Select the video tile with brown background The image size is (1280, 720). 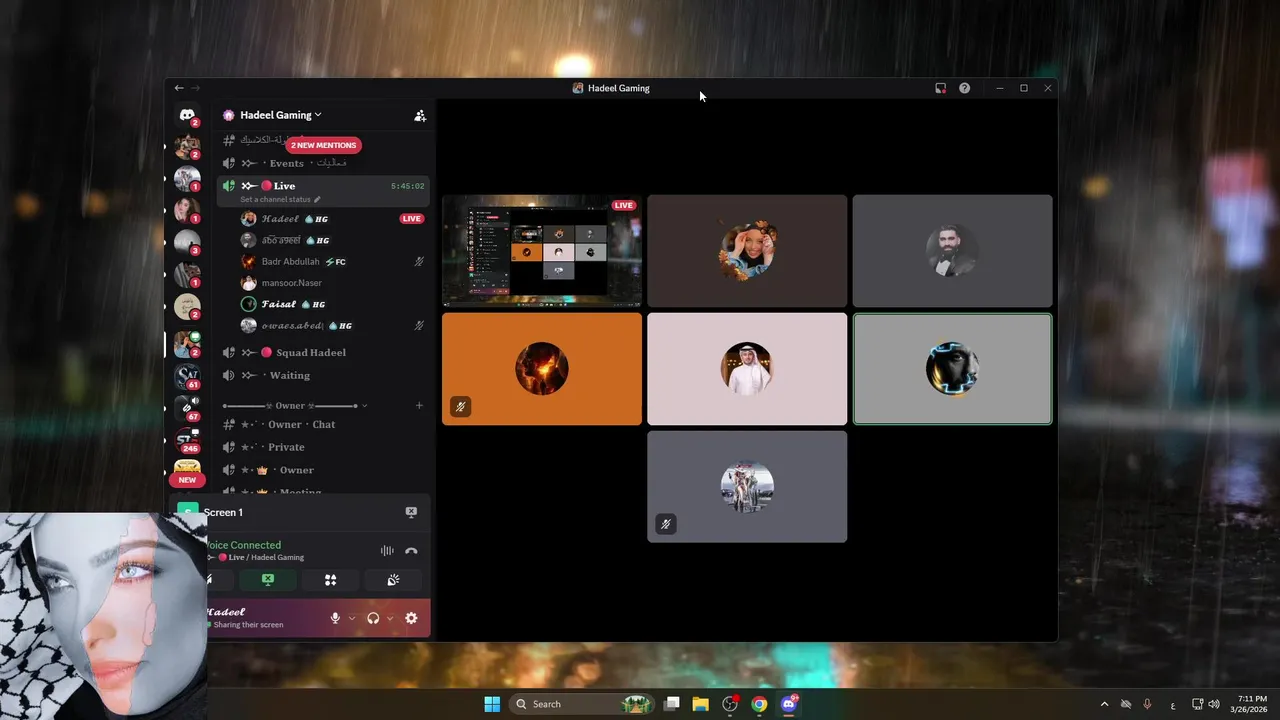tap(747, 251)
